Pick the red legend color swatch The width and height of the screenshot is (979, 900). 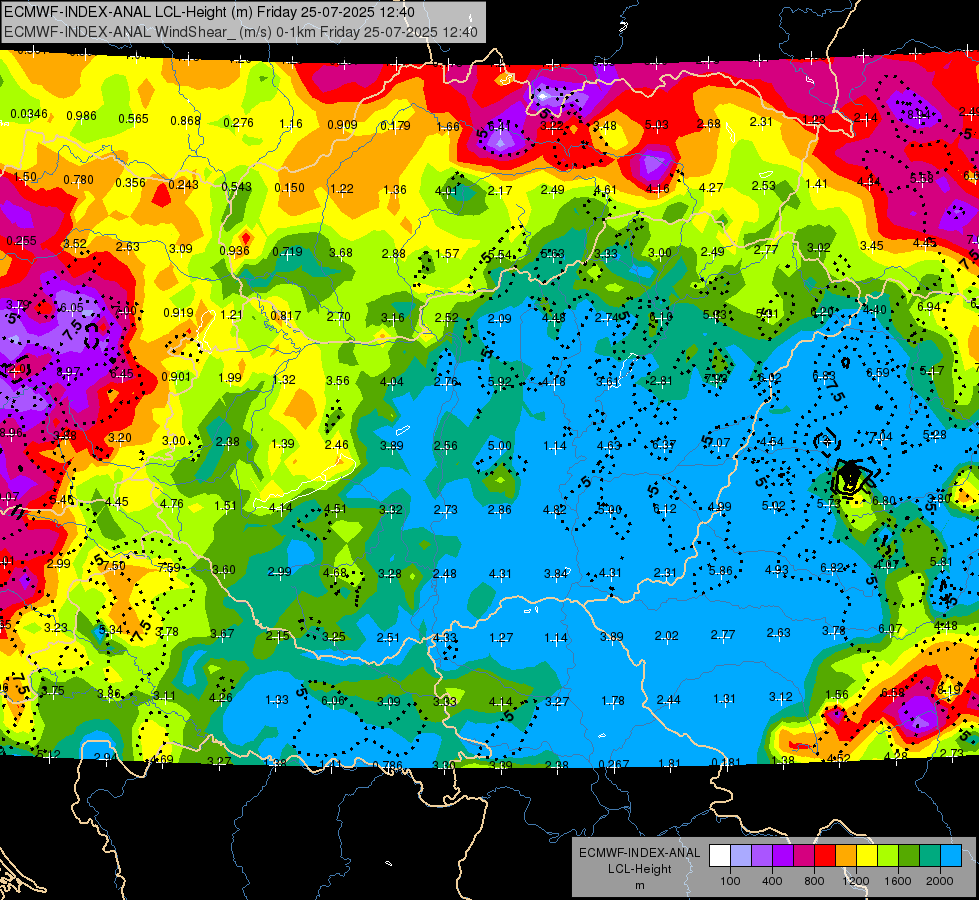pyautogui.click(x=825, y=856)
